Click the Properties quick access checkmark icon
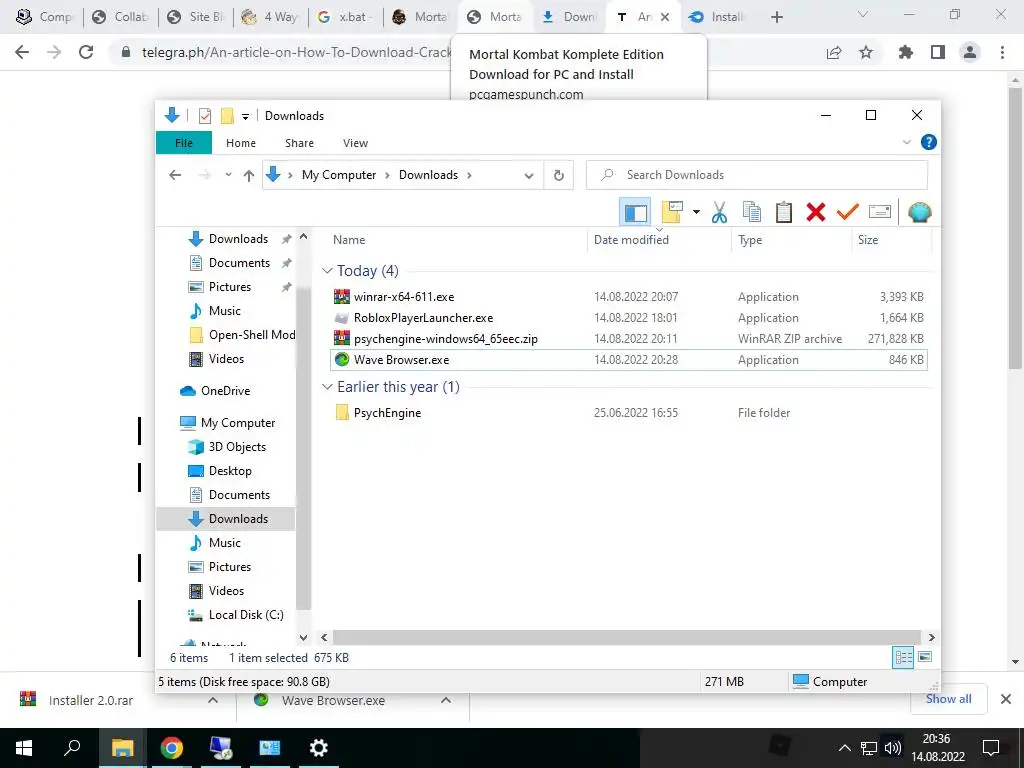The height and width of the screenshot is (768, 1024). [x=204, y=116]
